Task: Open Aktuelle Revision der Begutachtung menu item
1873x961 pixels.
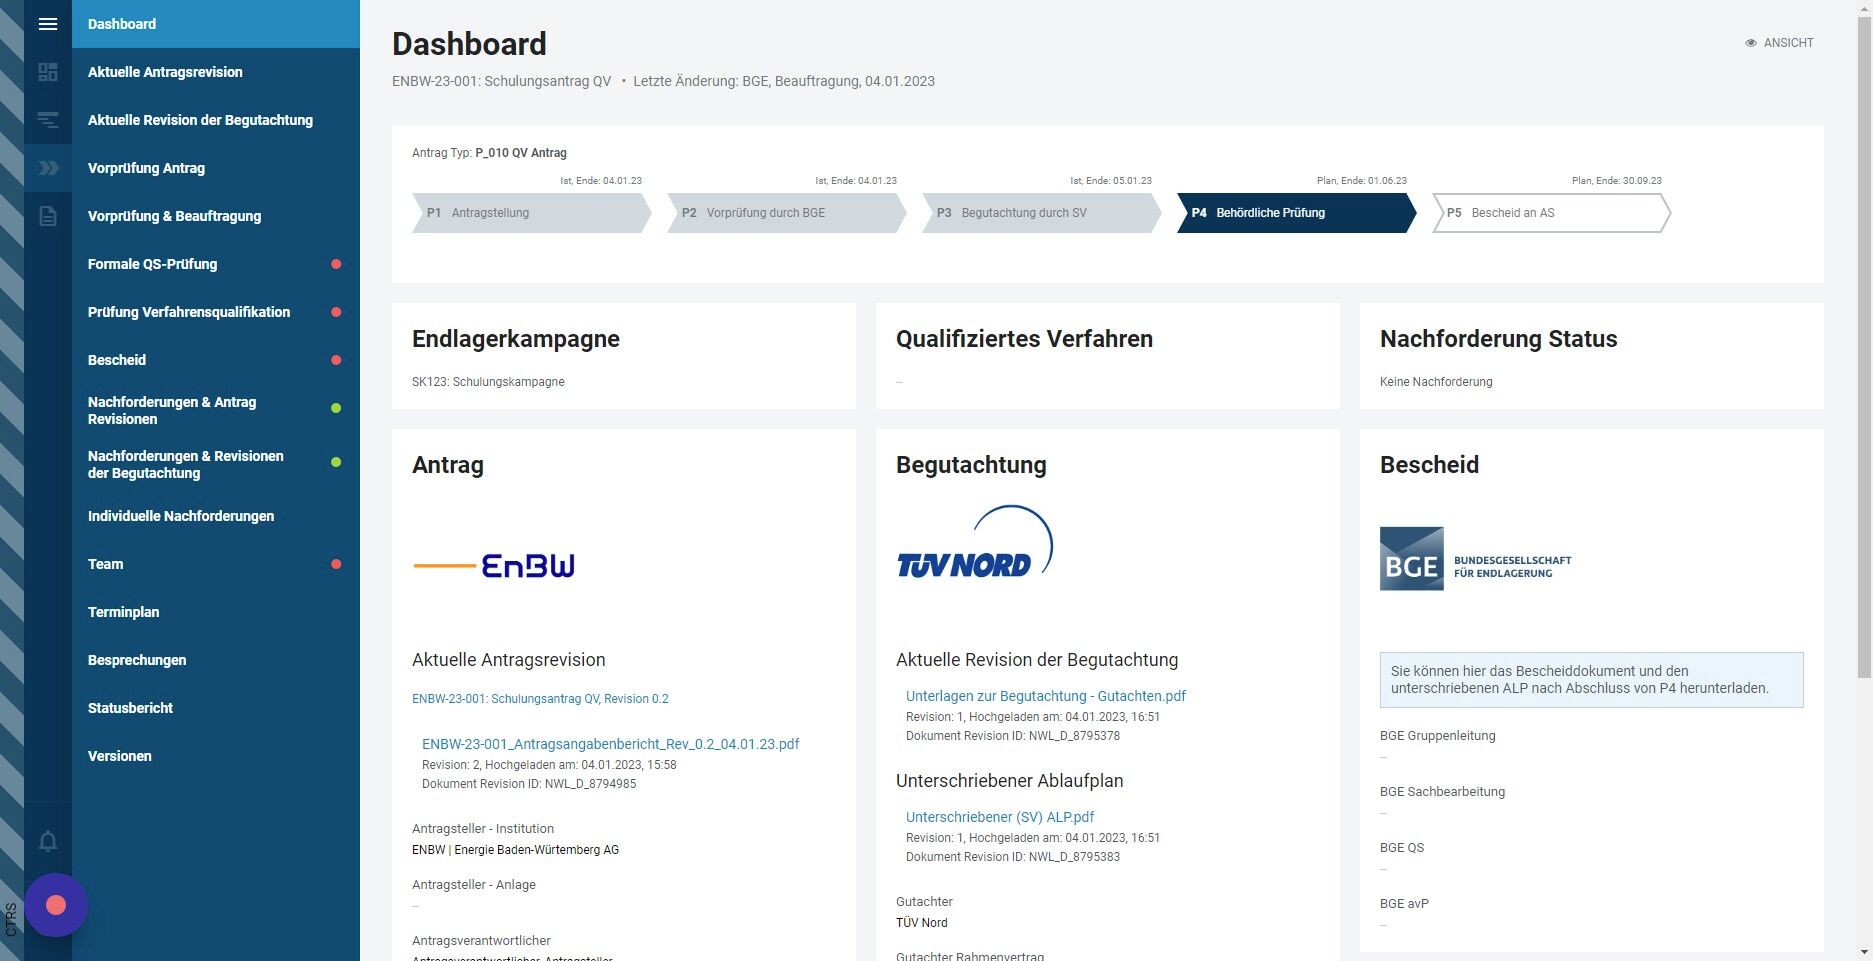Action: tap(216, 120)
